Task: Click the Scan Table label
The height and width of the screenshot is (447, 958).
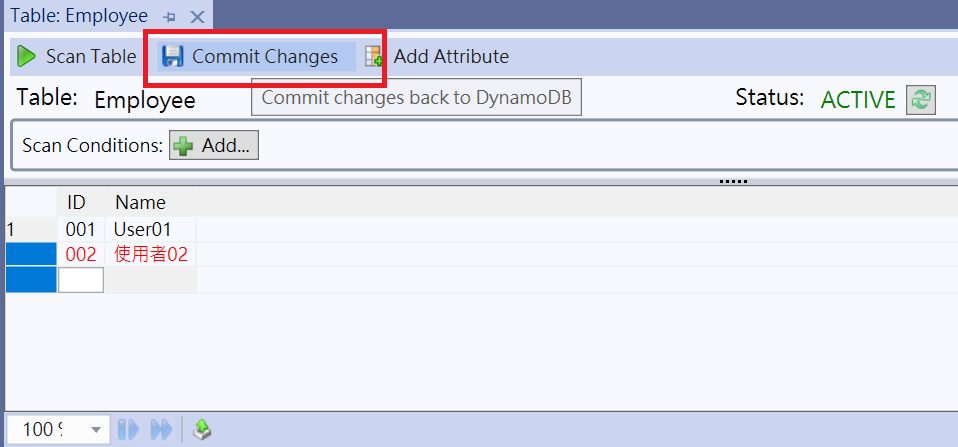Action: click(91, 56)
